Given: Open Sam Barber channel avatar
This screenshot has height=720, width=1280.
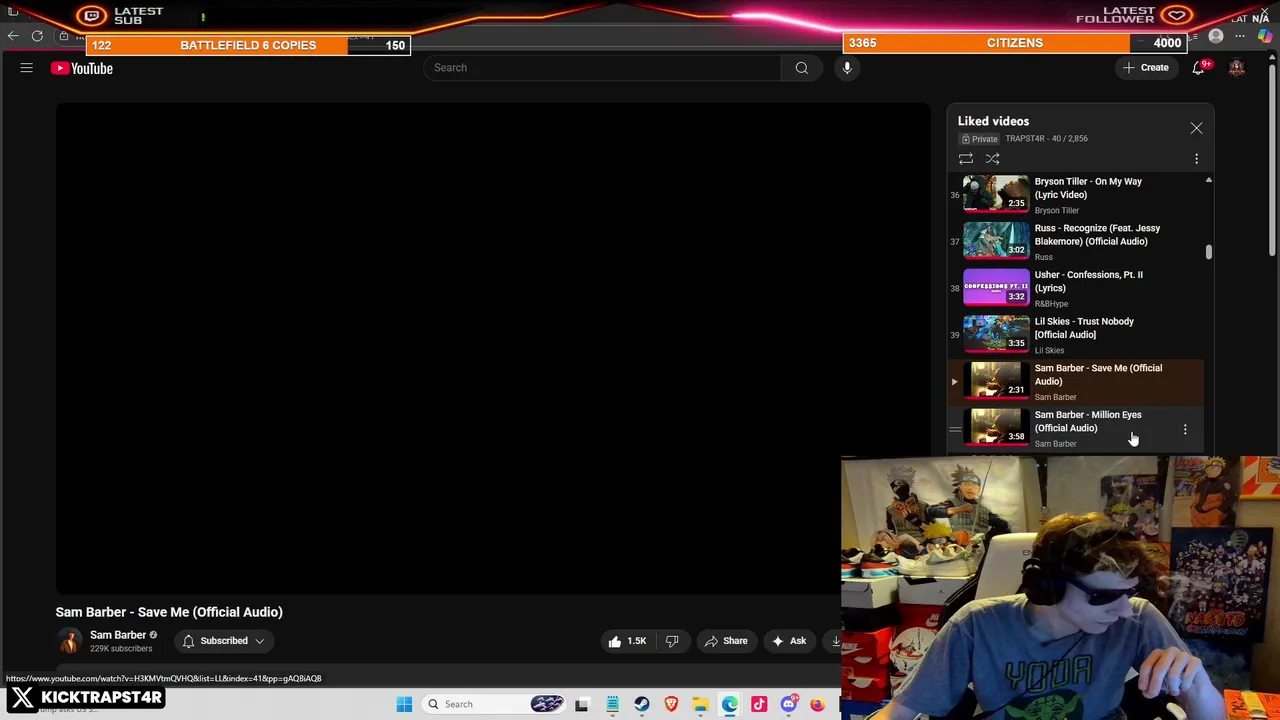Looking at the screenshot, I should coord(69,641).
